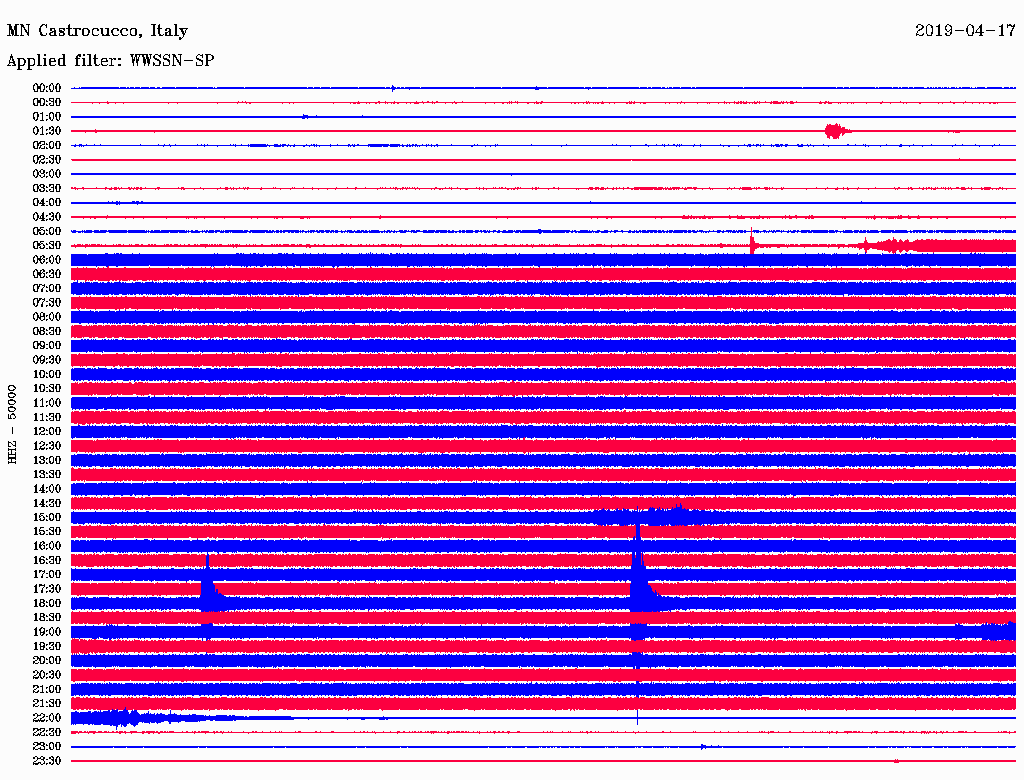Click the 21:30 time label

click(47, 704)
